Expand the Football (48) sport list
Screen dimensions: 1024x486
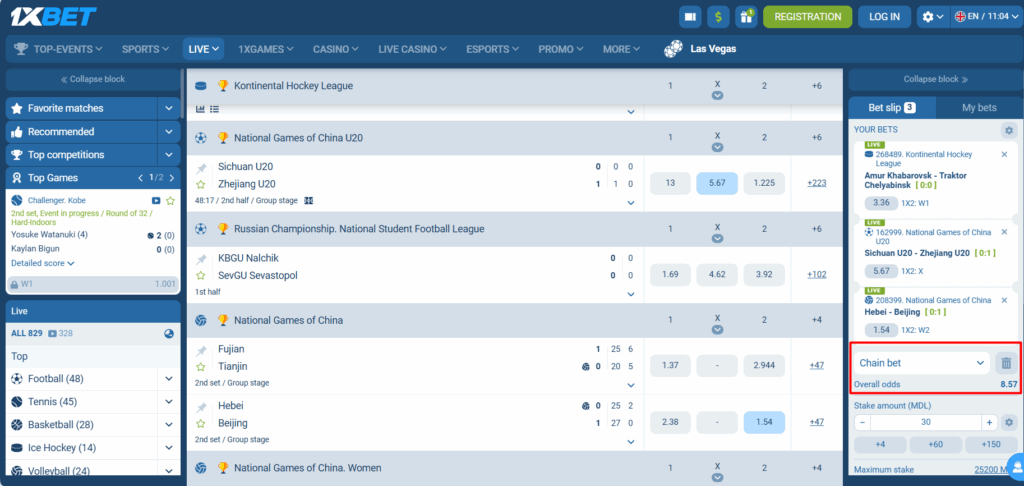[x=169, y=379]
